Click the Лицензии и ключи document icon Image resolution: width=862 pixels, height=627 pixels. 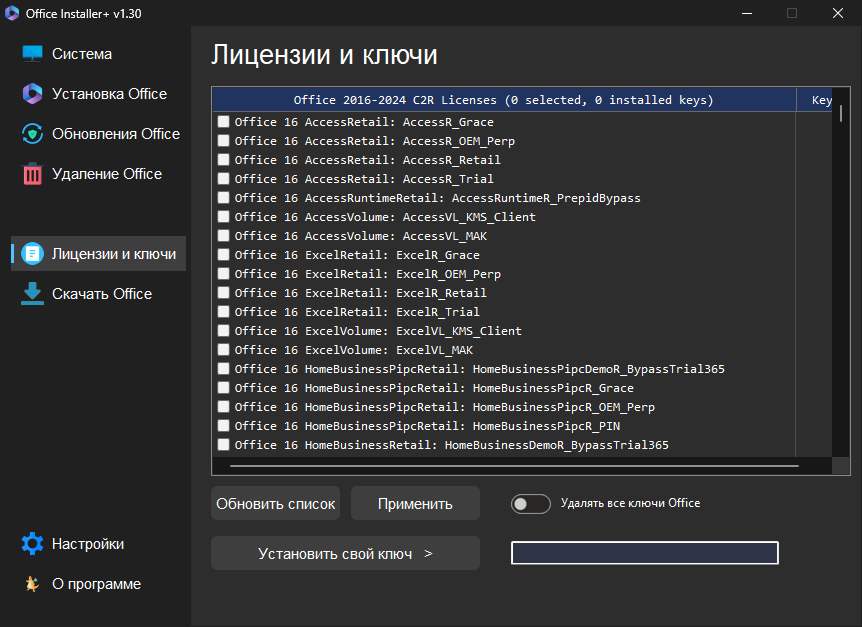(33, 254)
